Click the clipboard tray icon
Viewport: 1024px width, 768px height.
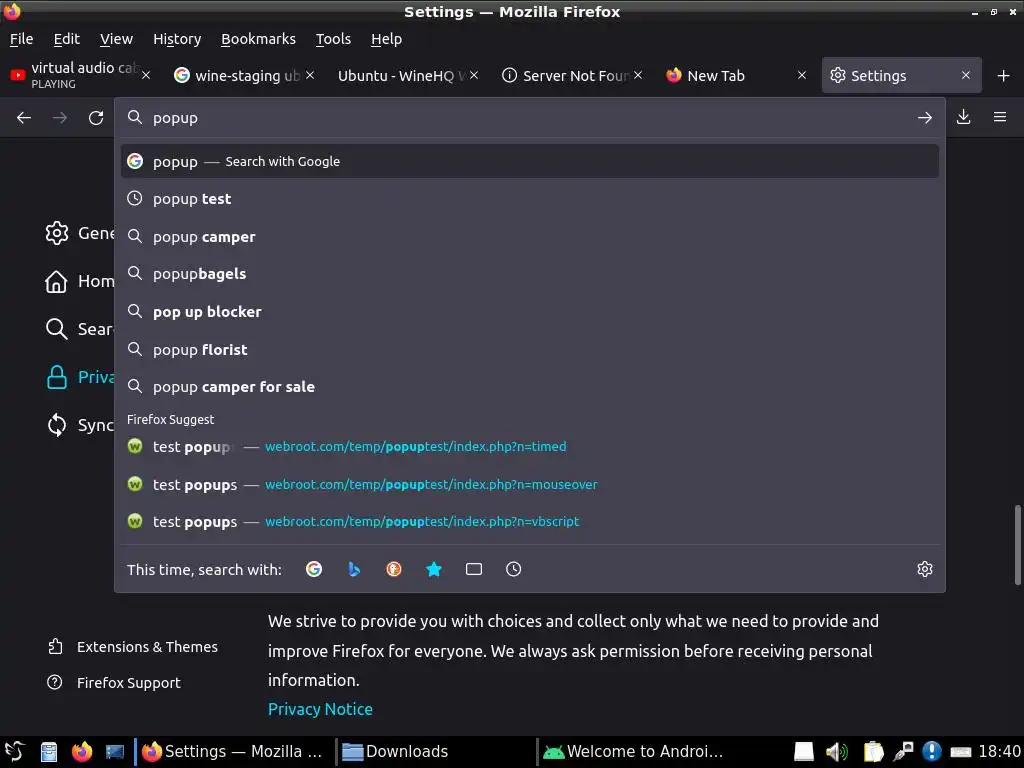point(872,752)
